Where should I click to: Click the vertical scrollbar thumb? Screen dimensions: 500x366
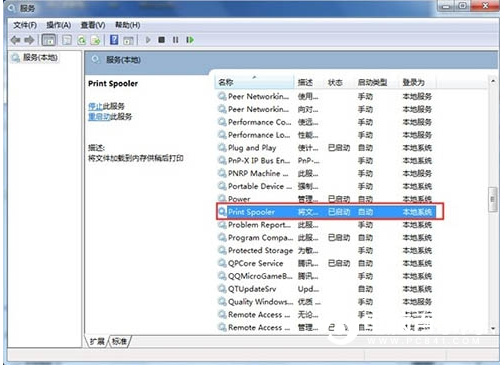coord(493,199)
